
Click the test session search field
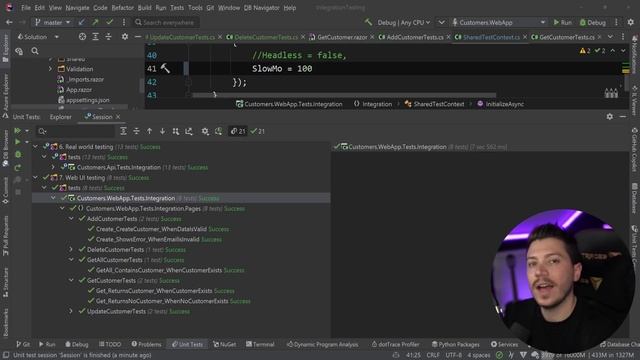76,131
